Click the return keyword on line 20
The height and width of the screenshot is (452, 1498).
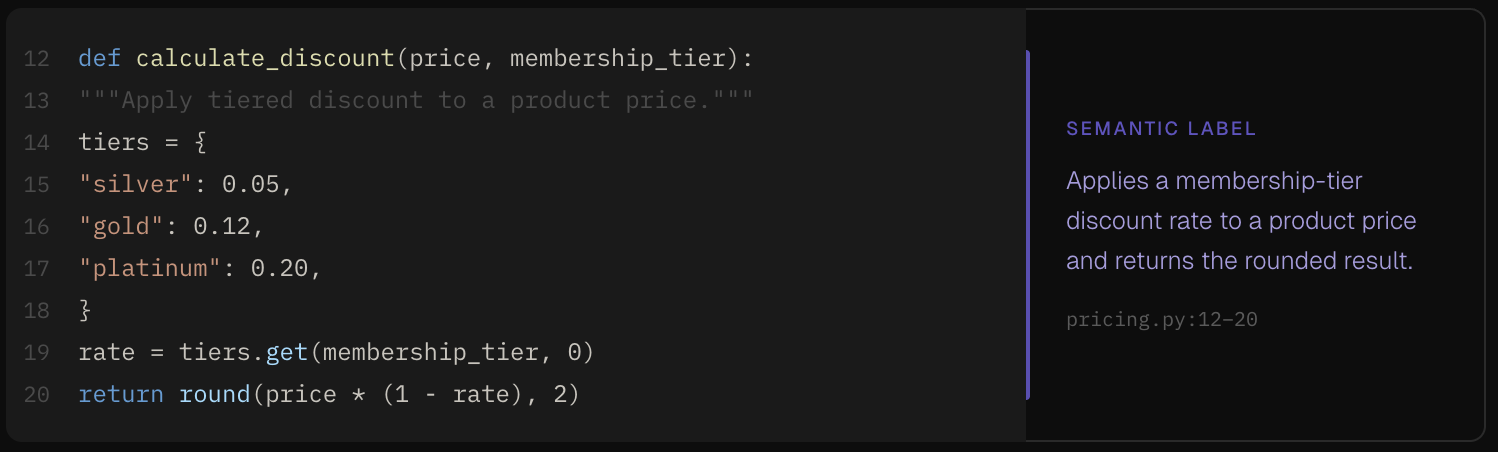click(121, 395)
